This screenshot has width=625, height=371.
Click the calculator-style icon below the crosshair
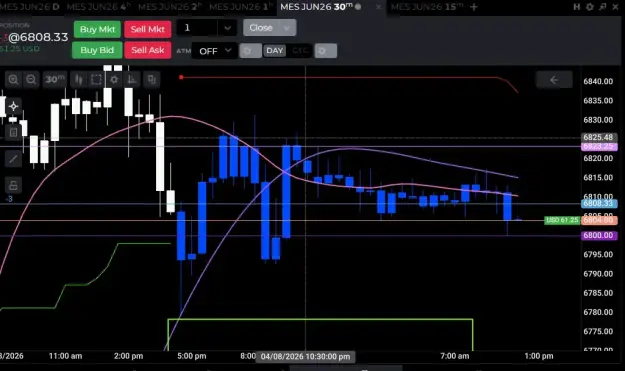point(13,132)
